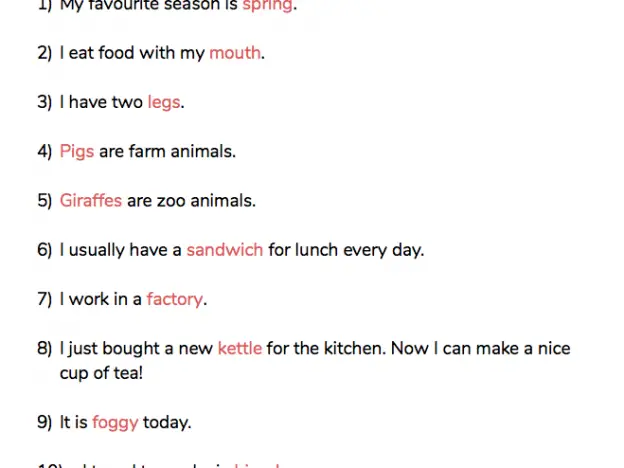Select the answer 'Giraffes'
The image size is (624, 468).
[91, 200]
